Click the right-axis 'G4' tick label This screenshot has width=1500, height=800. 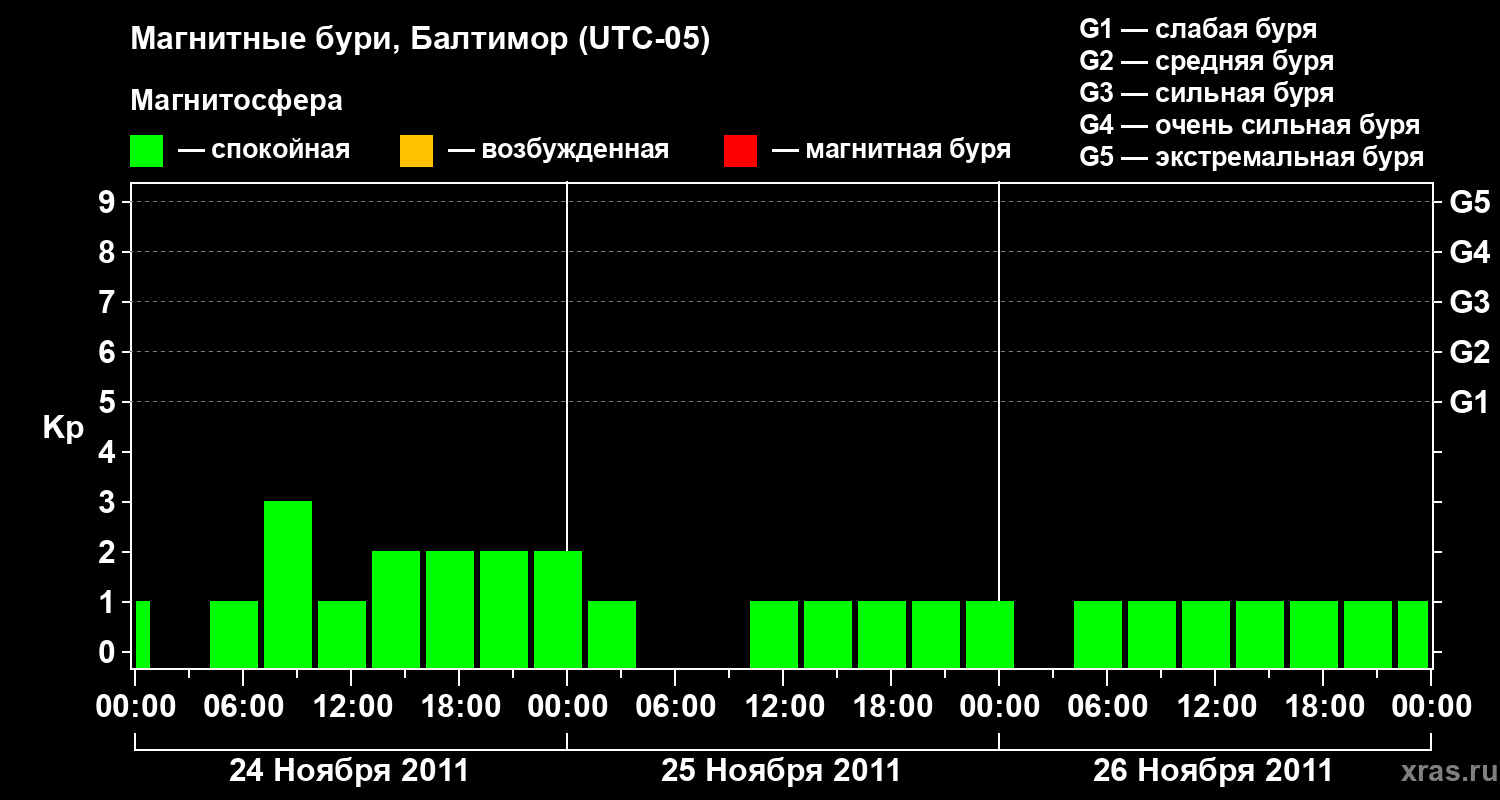(1469, 252)
